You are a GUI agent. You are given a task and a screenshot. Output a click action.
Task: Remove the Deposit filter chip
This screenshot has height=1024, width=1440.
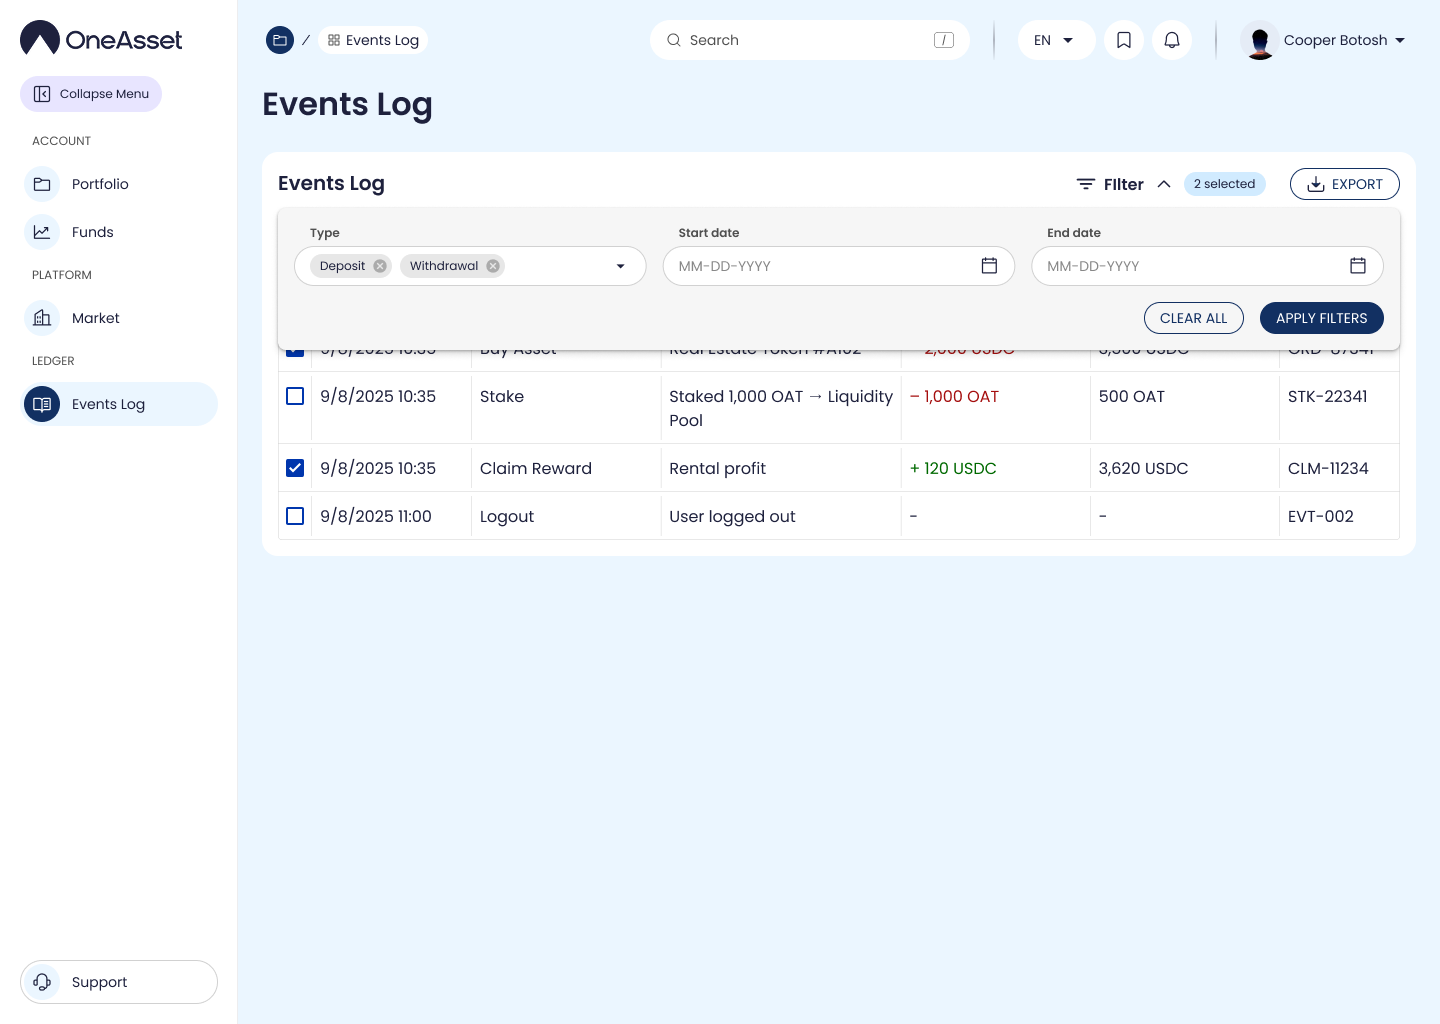(x=380, y=266)
